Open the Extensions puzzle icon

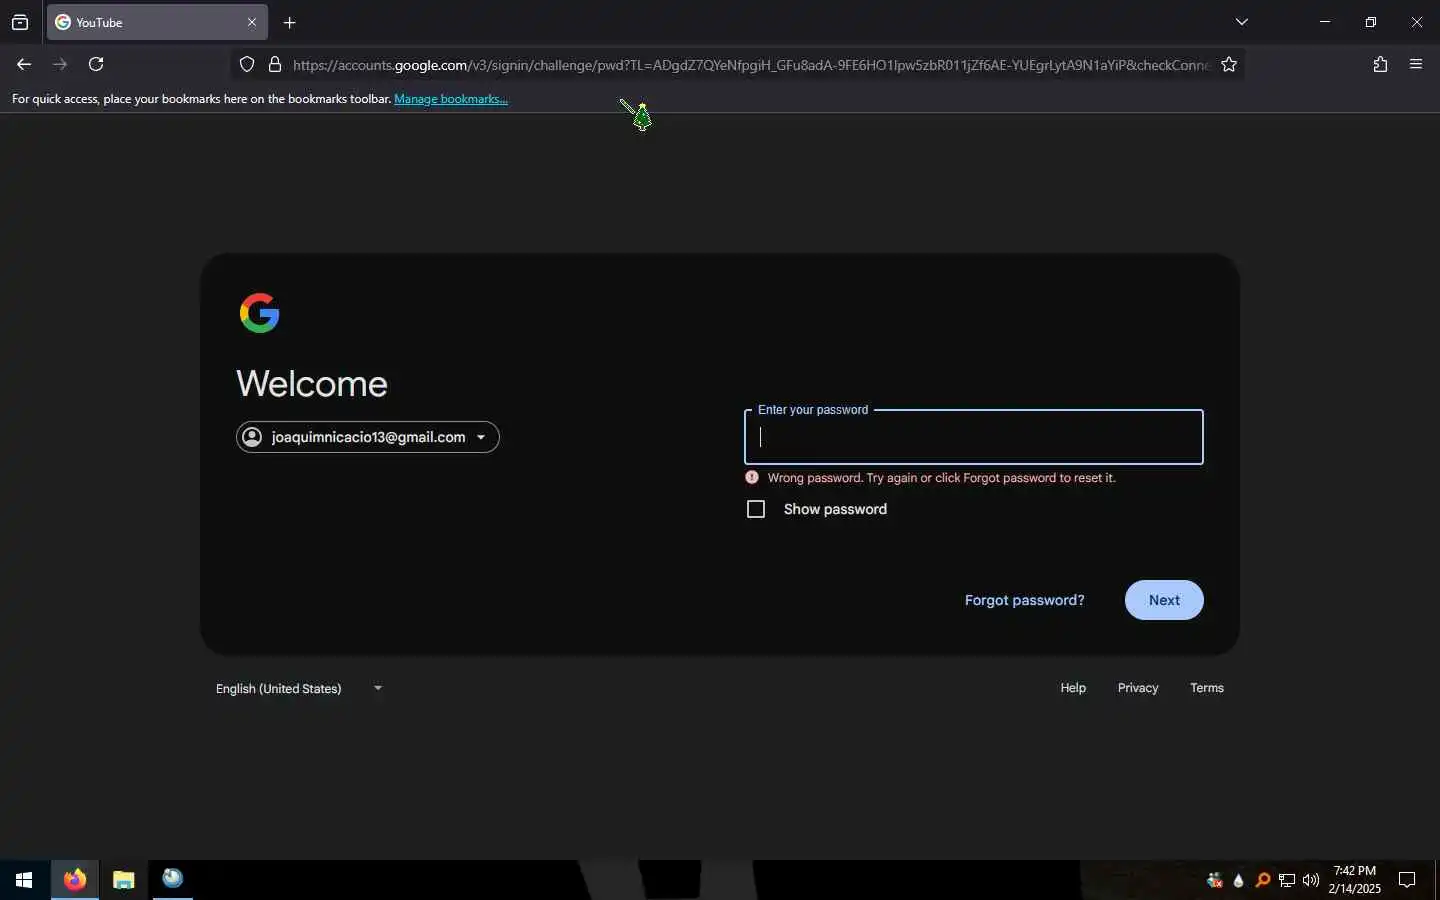(x=1380, y=64)
